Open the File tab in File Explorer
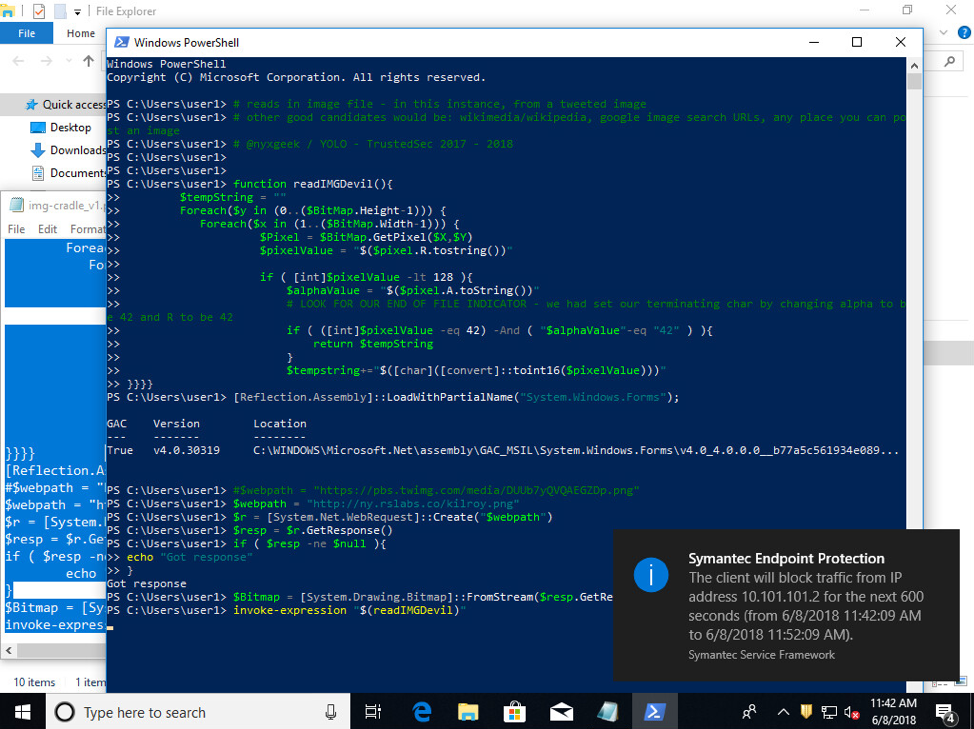 point(27,33)
